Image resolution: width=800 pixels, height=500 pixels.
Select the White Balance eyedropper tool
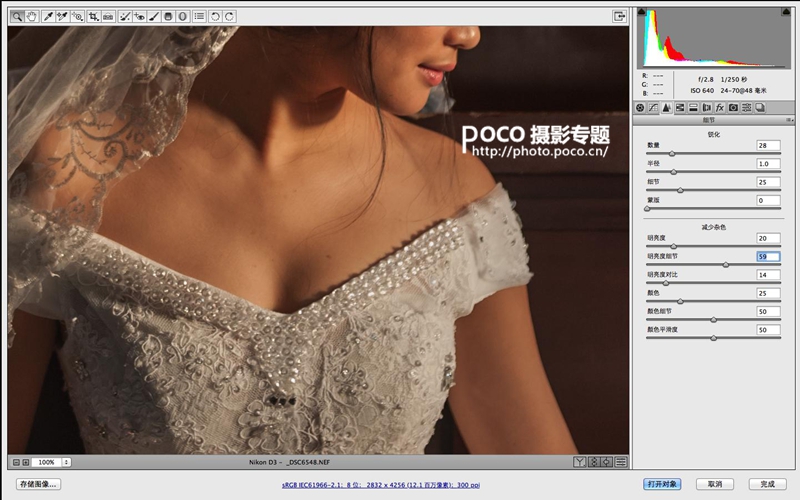47,16
